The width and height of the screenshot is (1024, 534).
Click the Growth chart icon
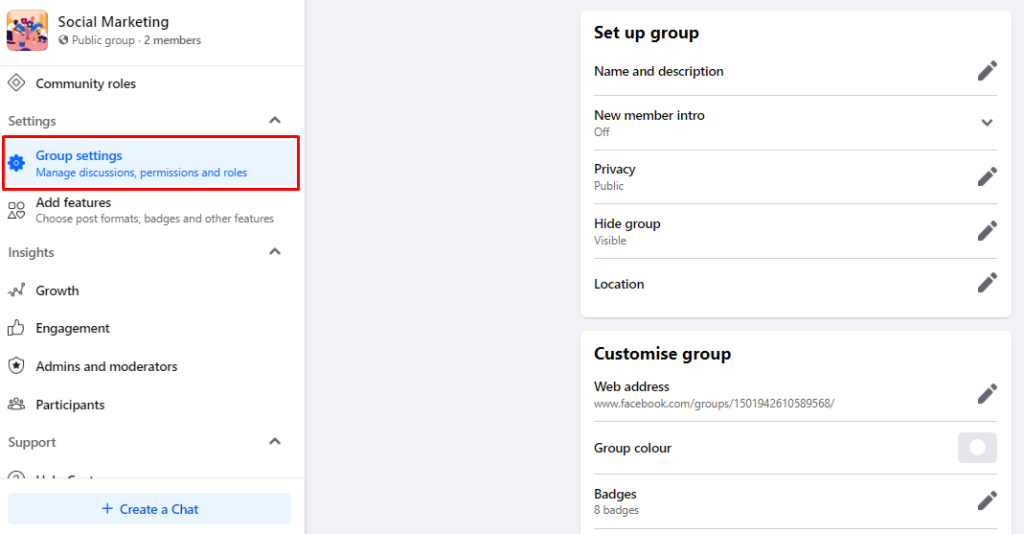pyautogui.click(x=16, y=290)
